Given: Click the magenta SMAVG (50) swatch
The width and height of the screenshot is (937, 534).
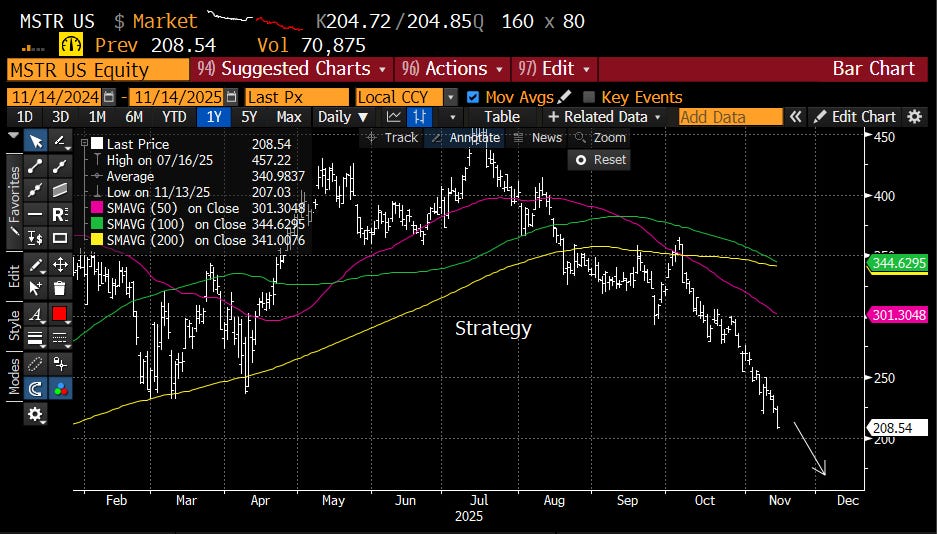Looking at the screenshot, I should coord(96,208).
